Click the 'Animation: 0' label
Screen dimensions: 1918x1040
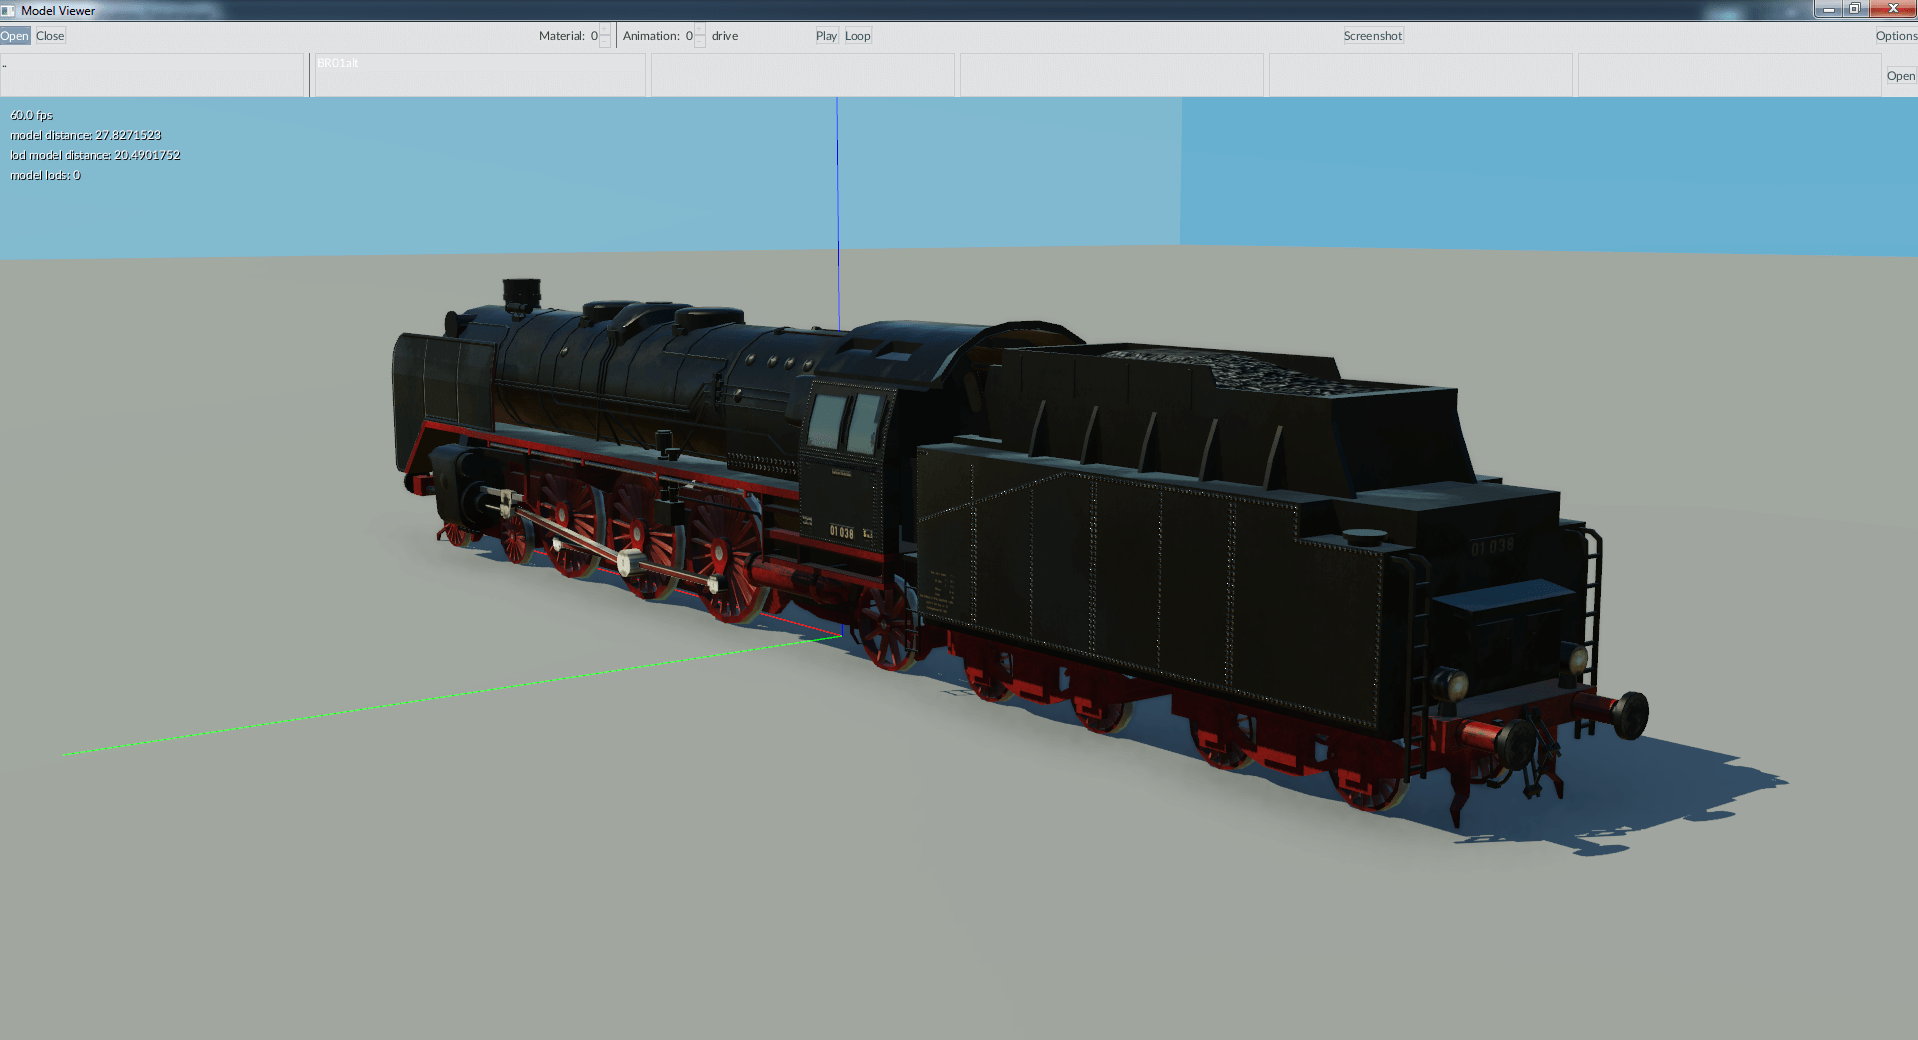[x=657, y=36]
